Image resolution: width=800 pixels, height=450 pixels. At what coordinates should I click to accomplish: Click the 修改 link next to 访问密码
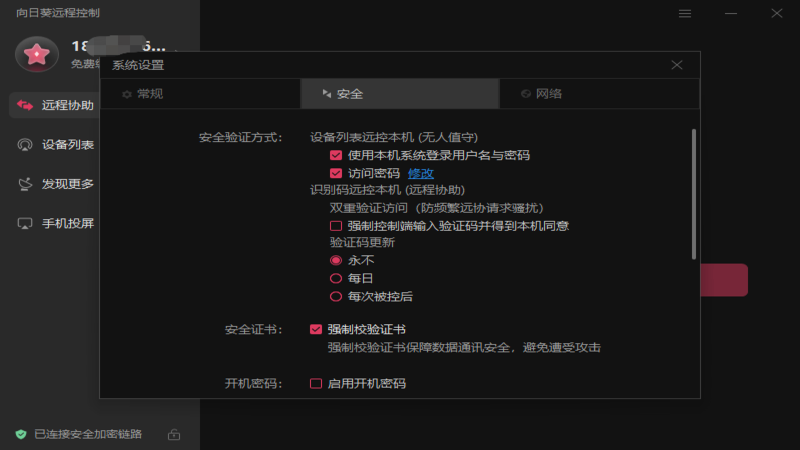pos(421,173)
